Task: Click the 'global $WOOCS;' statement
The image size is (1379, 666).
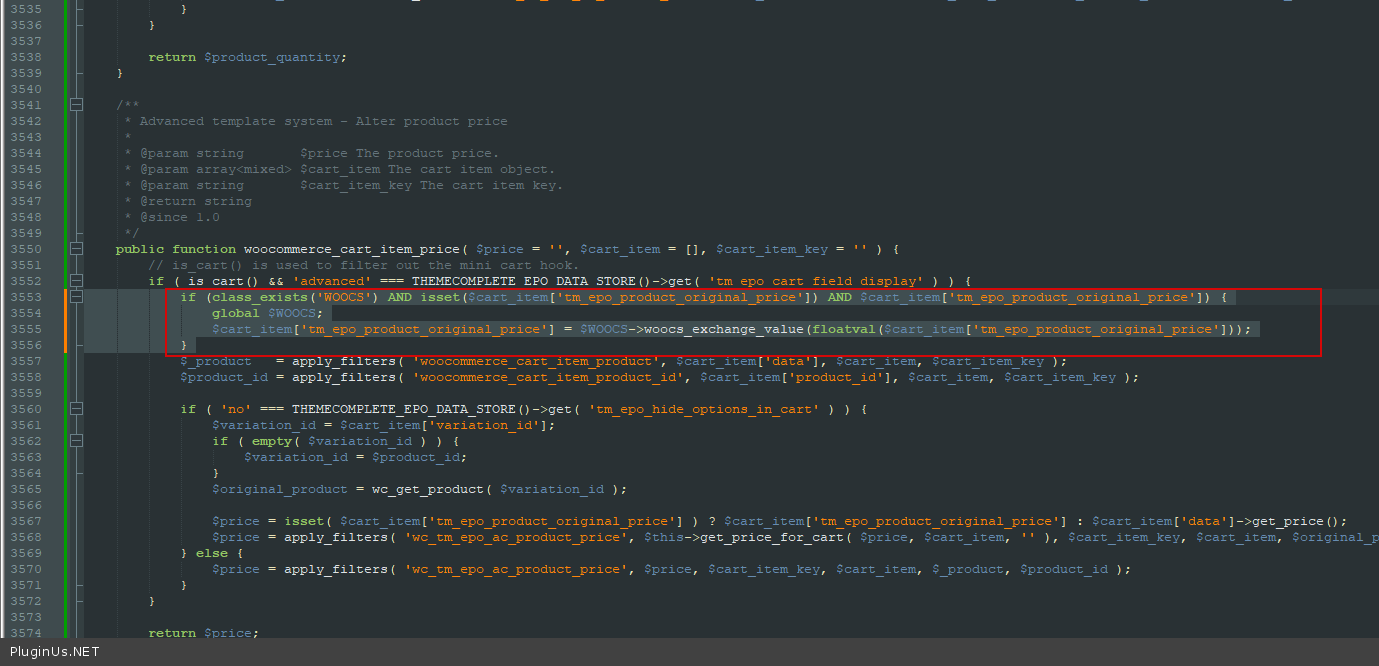Action: pos(267,313)
